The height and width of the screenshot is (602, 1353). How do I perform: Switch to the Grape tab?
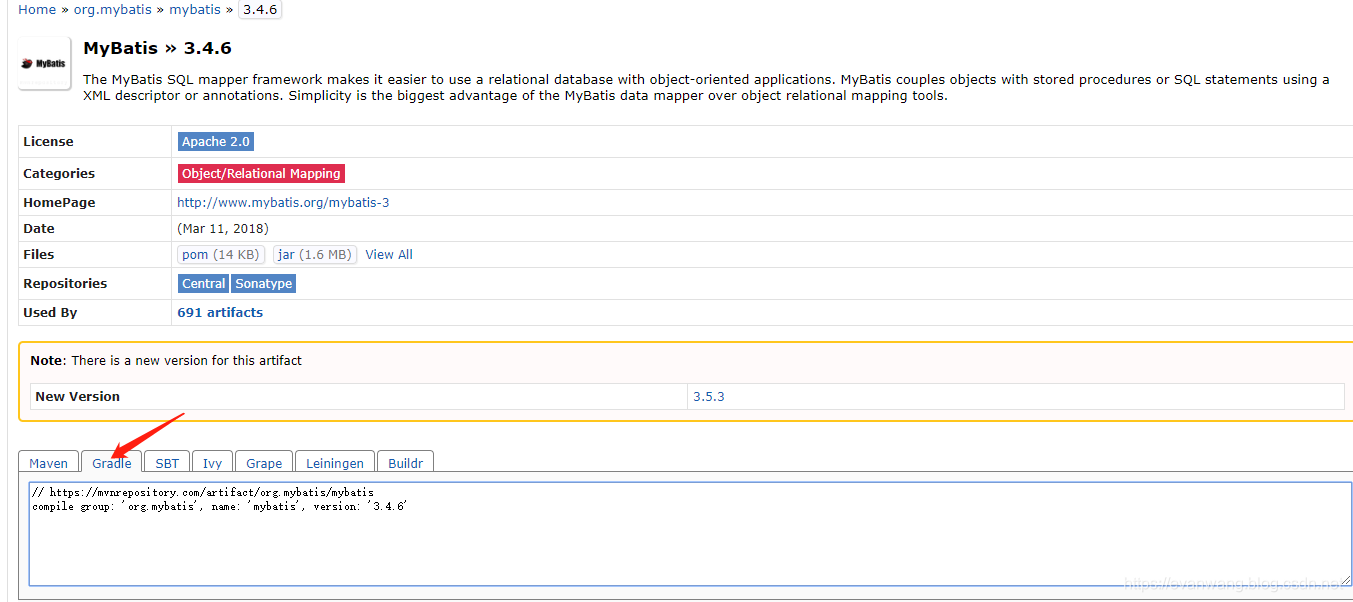point(264,463)
